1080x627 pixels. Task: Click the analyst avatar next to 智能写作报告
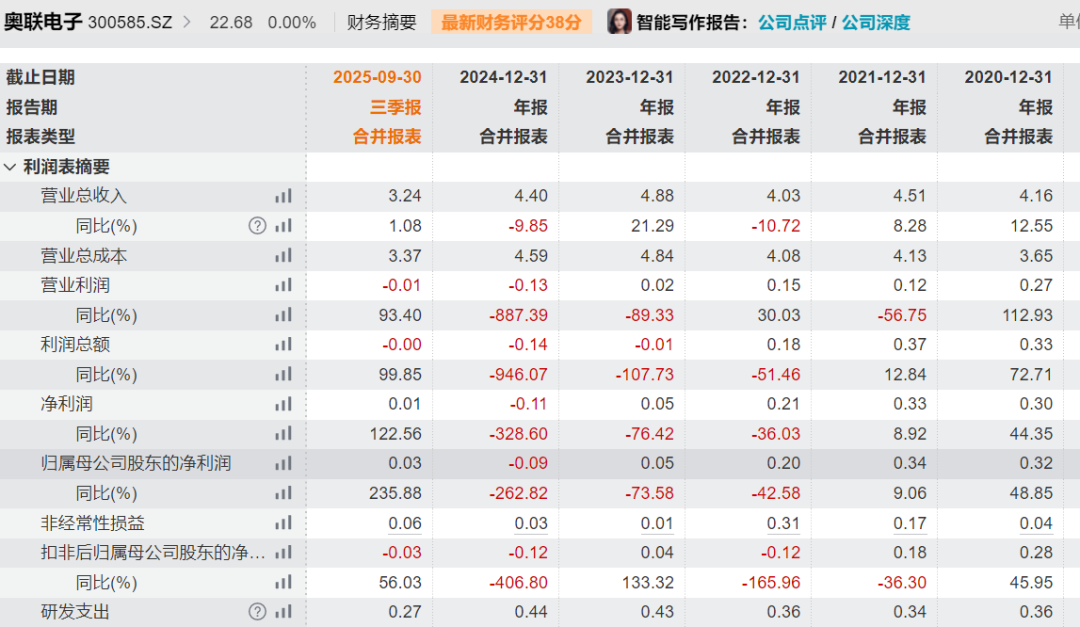(x=619, y=22)
